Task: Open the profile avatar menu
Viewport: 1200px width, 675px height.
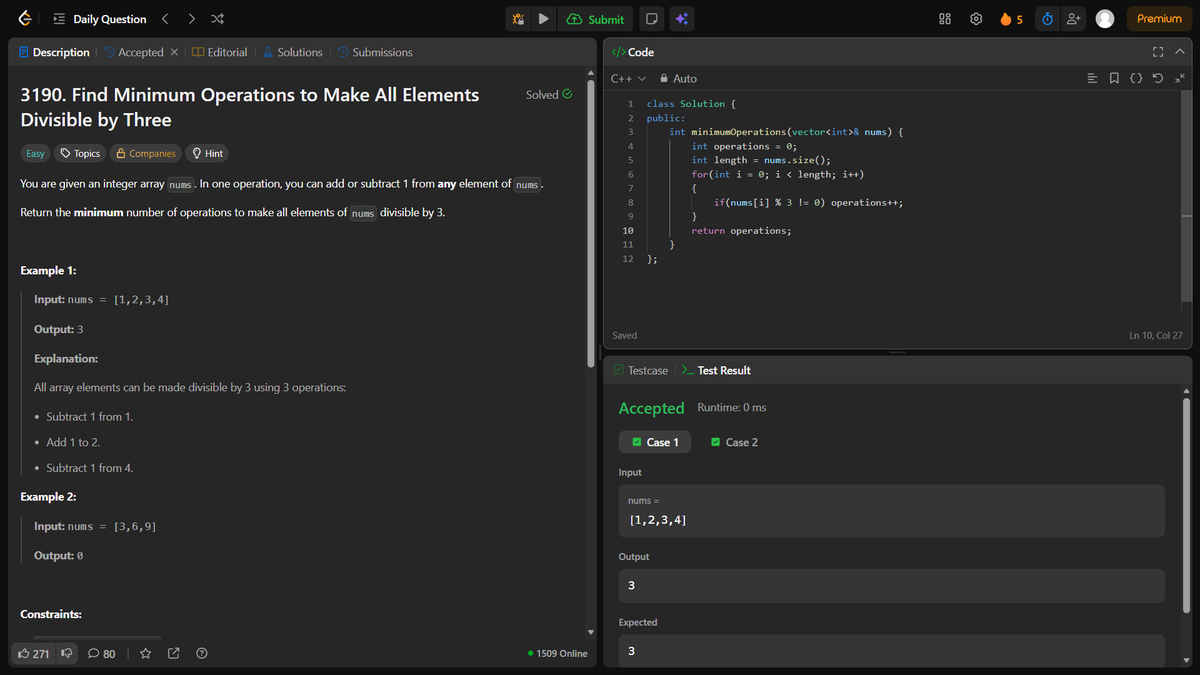Action: pos(1105,19)
